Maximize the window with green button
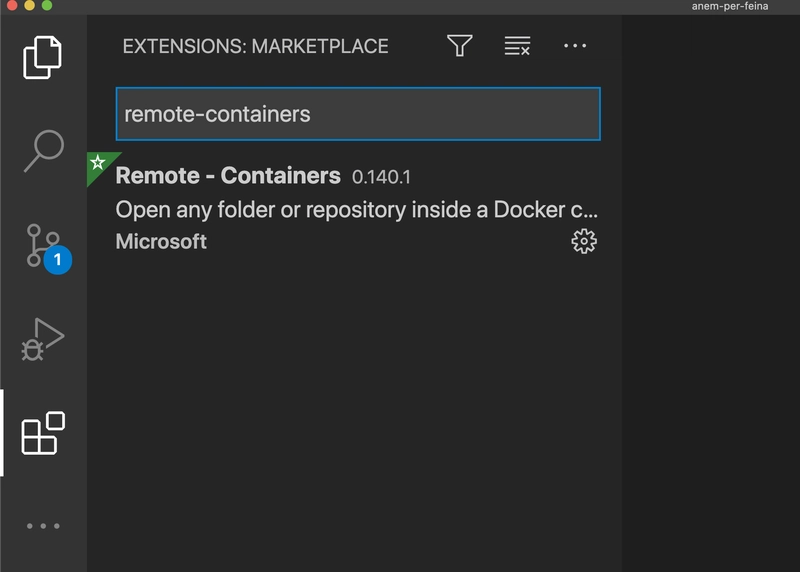The height and width of the screenshot is (572, 800). tap(47, 5)
